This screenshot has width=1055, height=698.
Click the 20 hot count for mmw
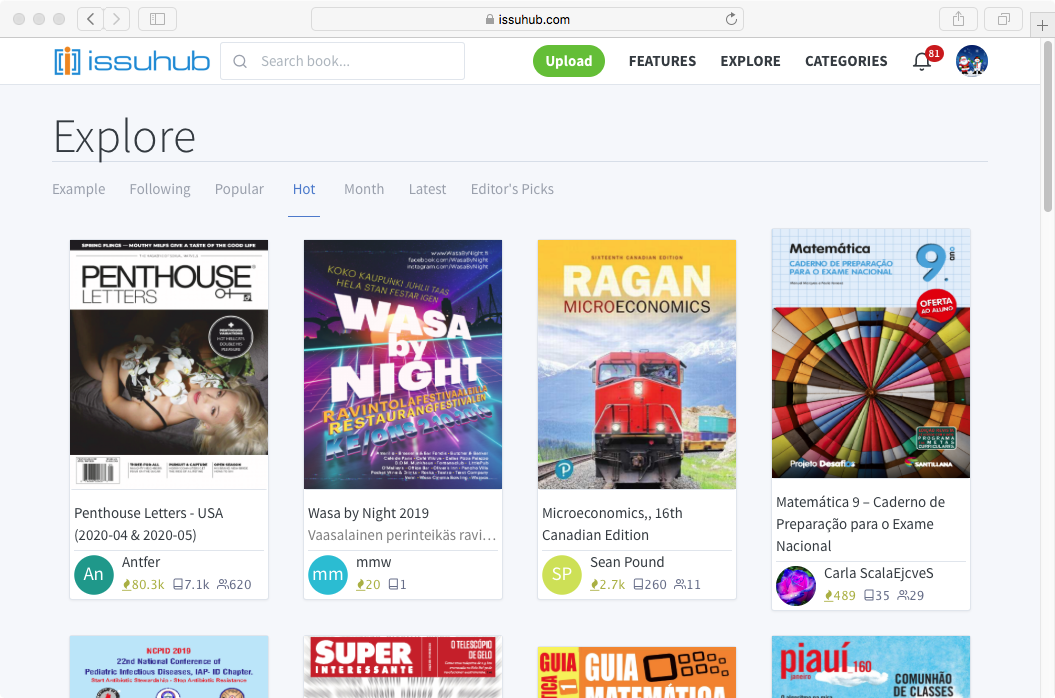368,584
